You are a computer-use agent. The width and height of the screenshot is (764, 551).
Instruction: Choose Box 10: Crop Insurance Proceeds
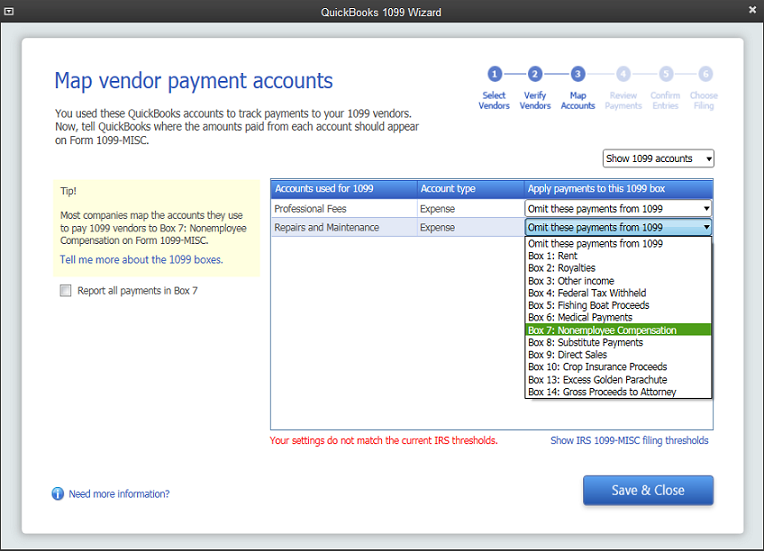coord(618,367)
